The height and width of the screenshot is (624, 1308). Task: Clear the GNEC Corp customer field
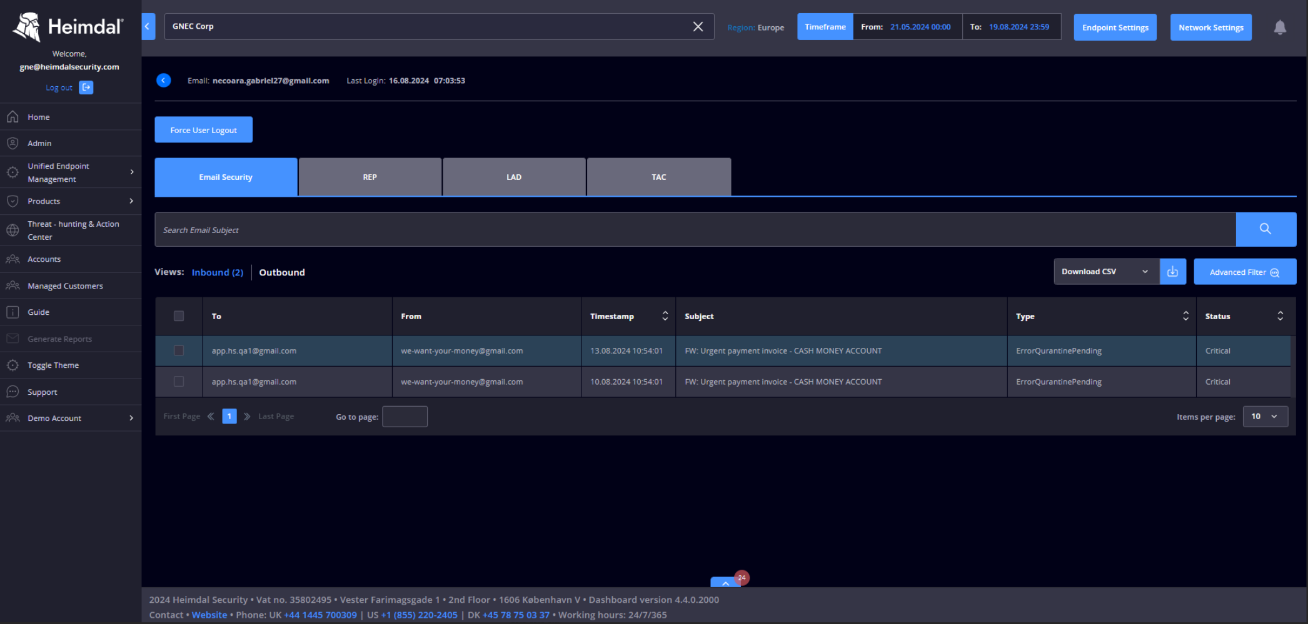point(698,27)
